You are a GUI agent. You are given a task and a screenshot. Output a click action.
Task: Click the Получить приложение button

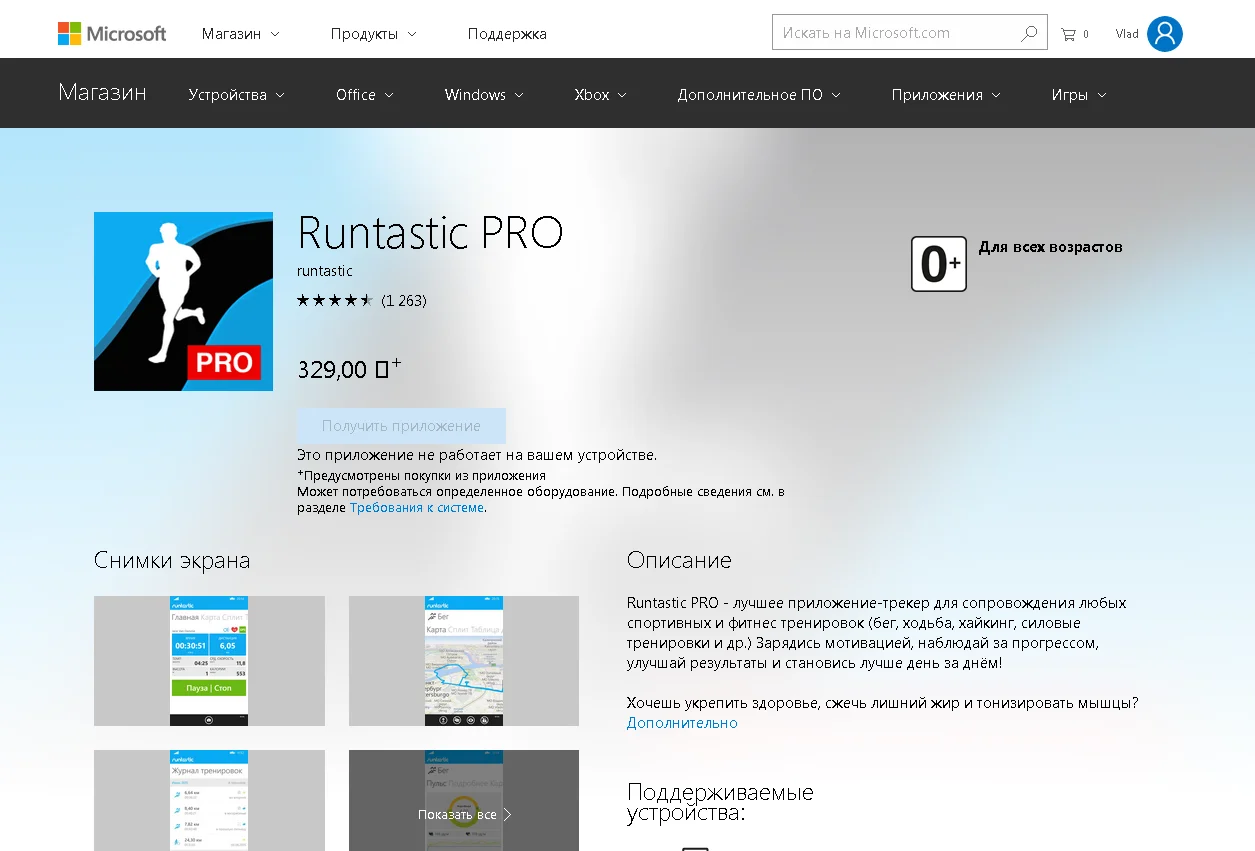pos(401,426)
